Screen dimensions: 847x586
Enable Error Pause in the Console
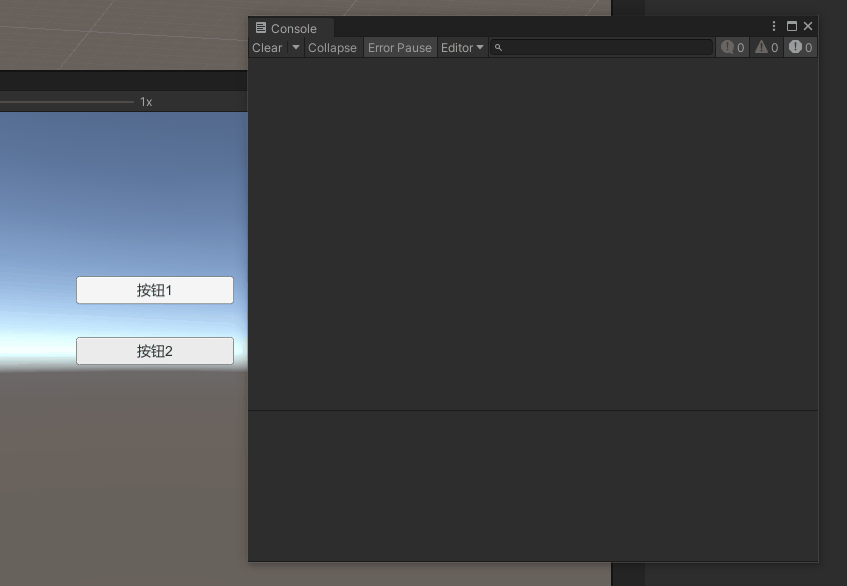click(399, 47)
